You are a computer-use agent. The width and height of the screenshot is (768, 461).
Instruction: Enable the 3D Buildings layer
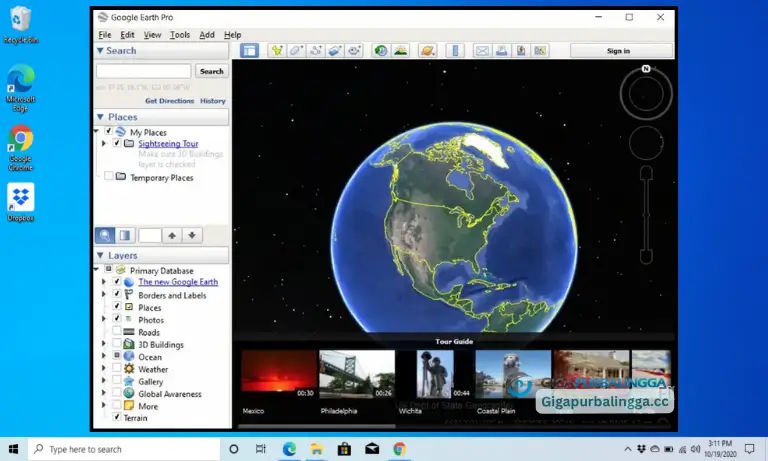[x=117, y=343]
